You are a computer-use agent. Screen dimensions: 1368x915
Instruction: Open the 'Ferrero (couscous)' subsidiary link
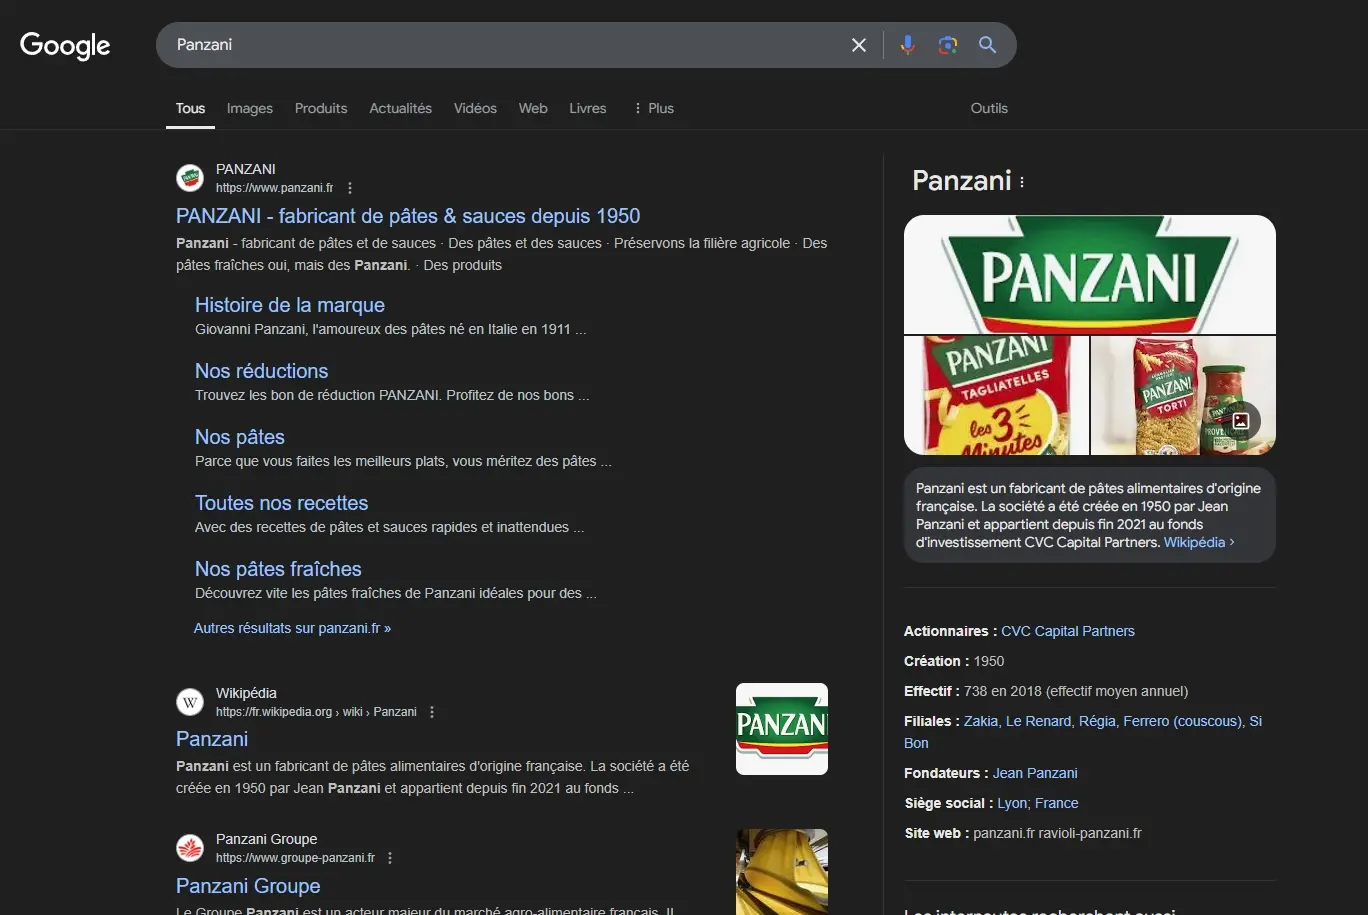(x=1183, y=721)
